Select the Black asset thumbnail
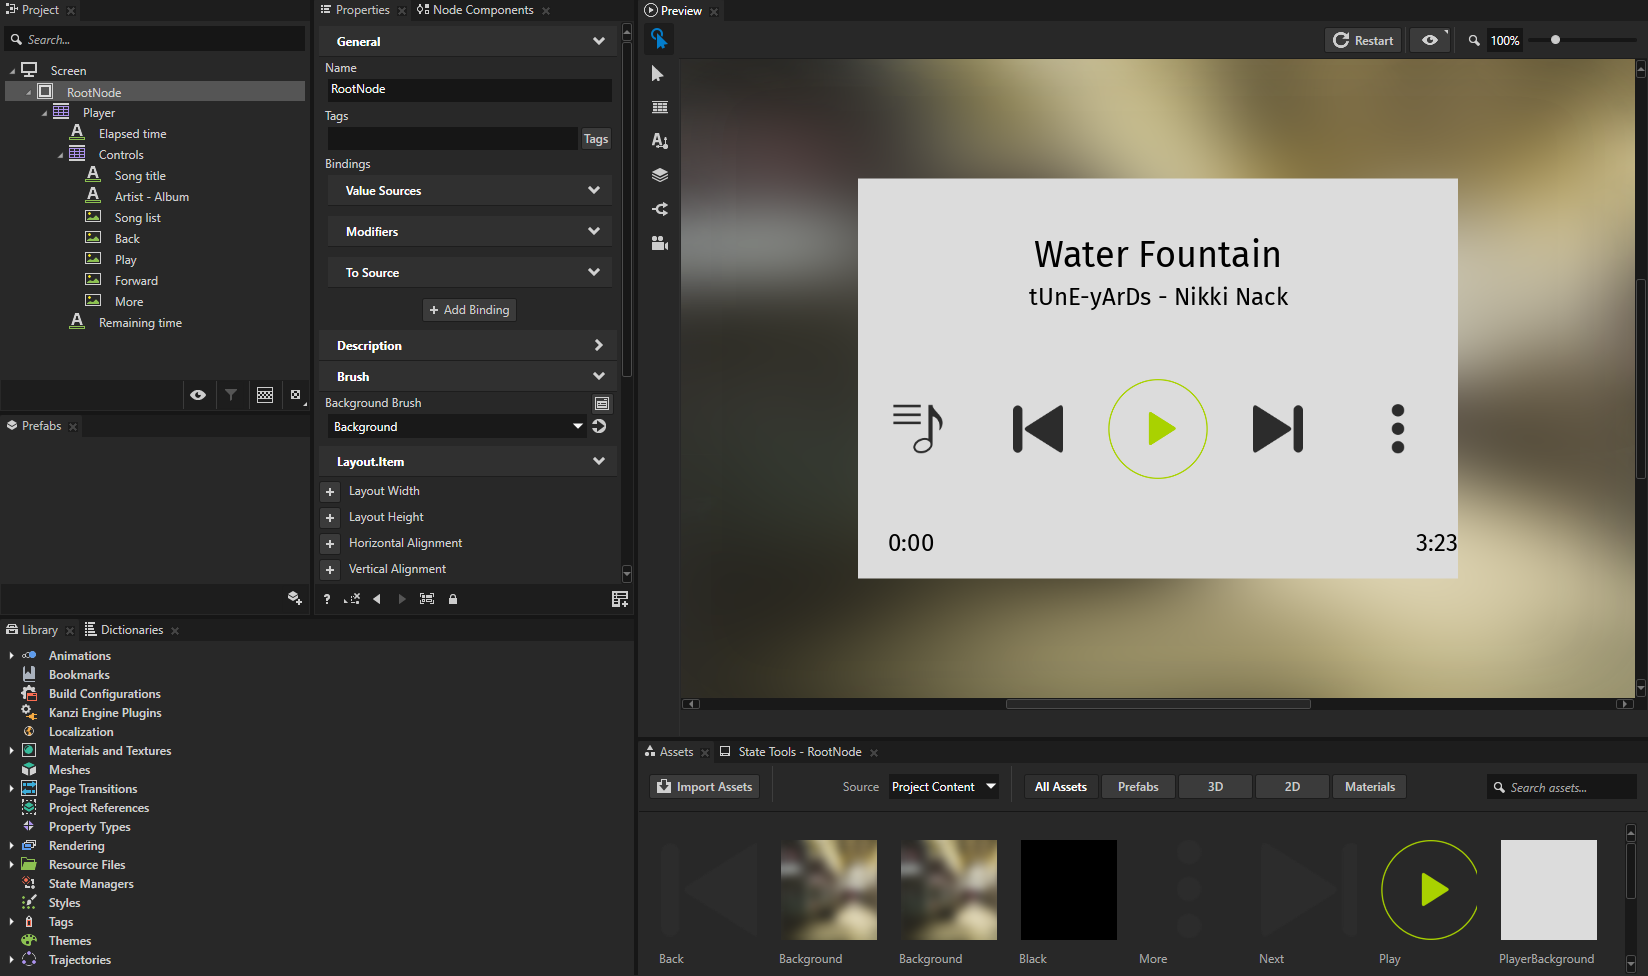 1068,890
